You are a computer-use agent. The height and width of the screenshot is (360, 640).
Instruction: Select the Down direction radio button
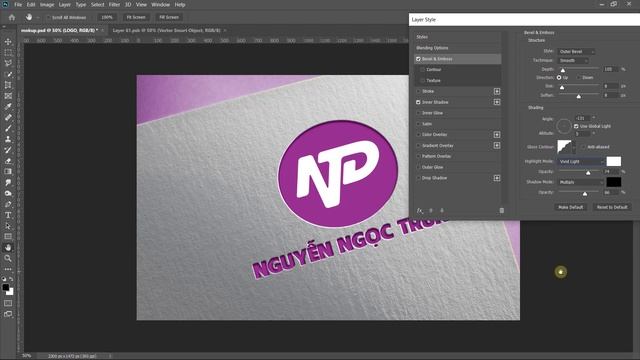pos(578,78)
